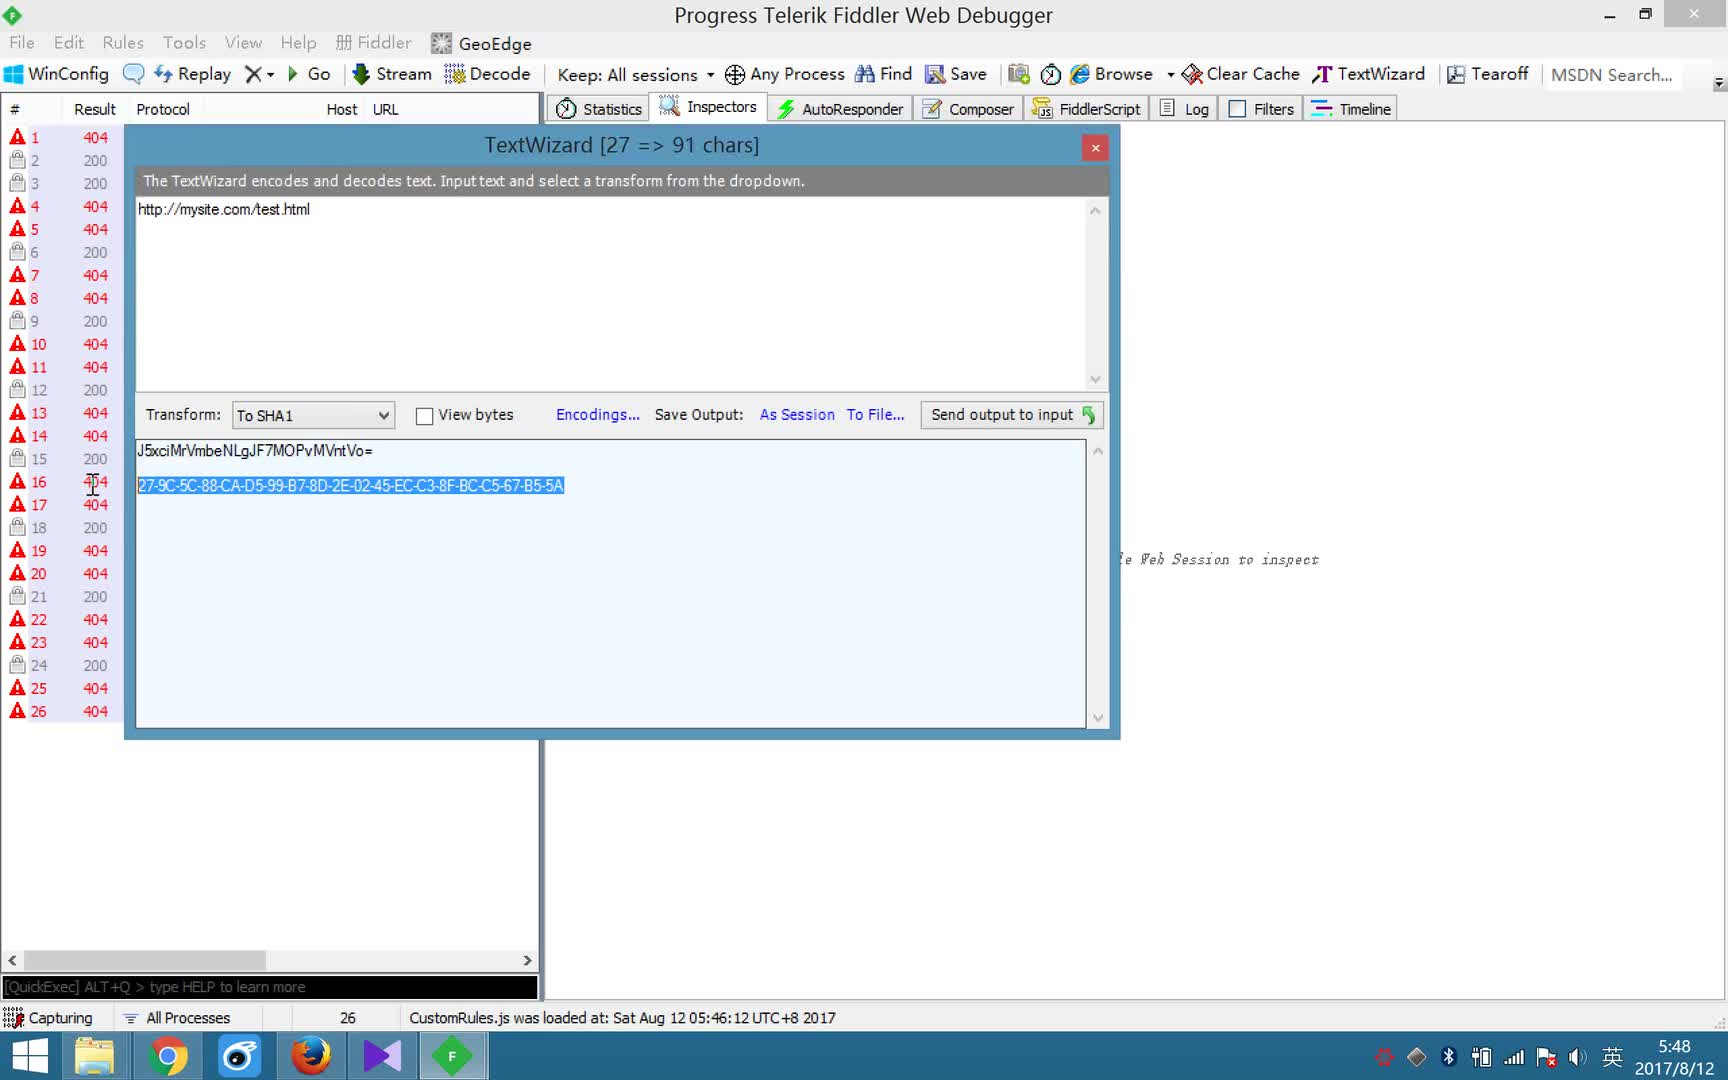Click the TextWizard input text area
Screen dimensions: 1728x1080
tap(611, 293)
